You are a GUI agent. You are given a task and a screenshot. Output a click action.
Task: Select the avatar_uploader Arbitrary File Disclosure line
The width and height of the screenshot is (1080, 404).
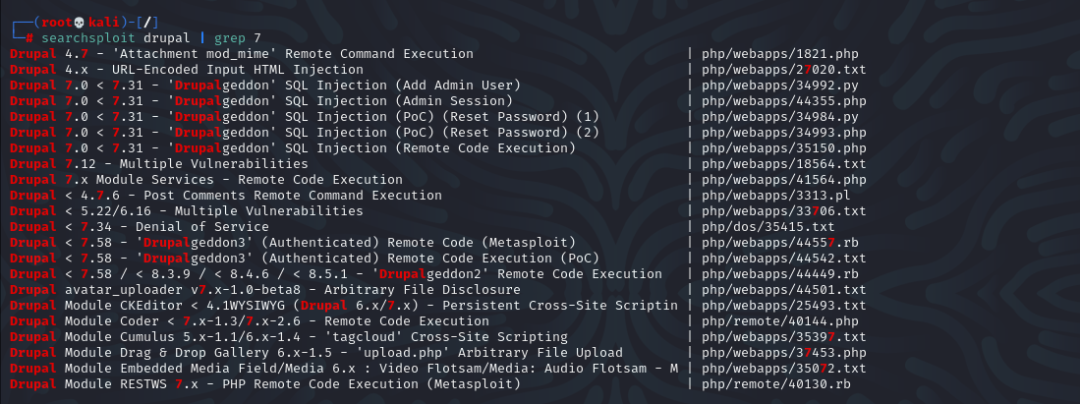click(x=264, y=290)
